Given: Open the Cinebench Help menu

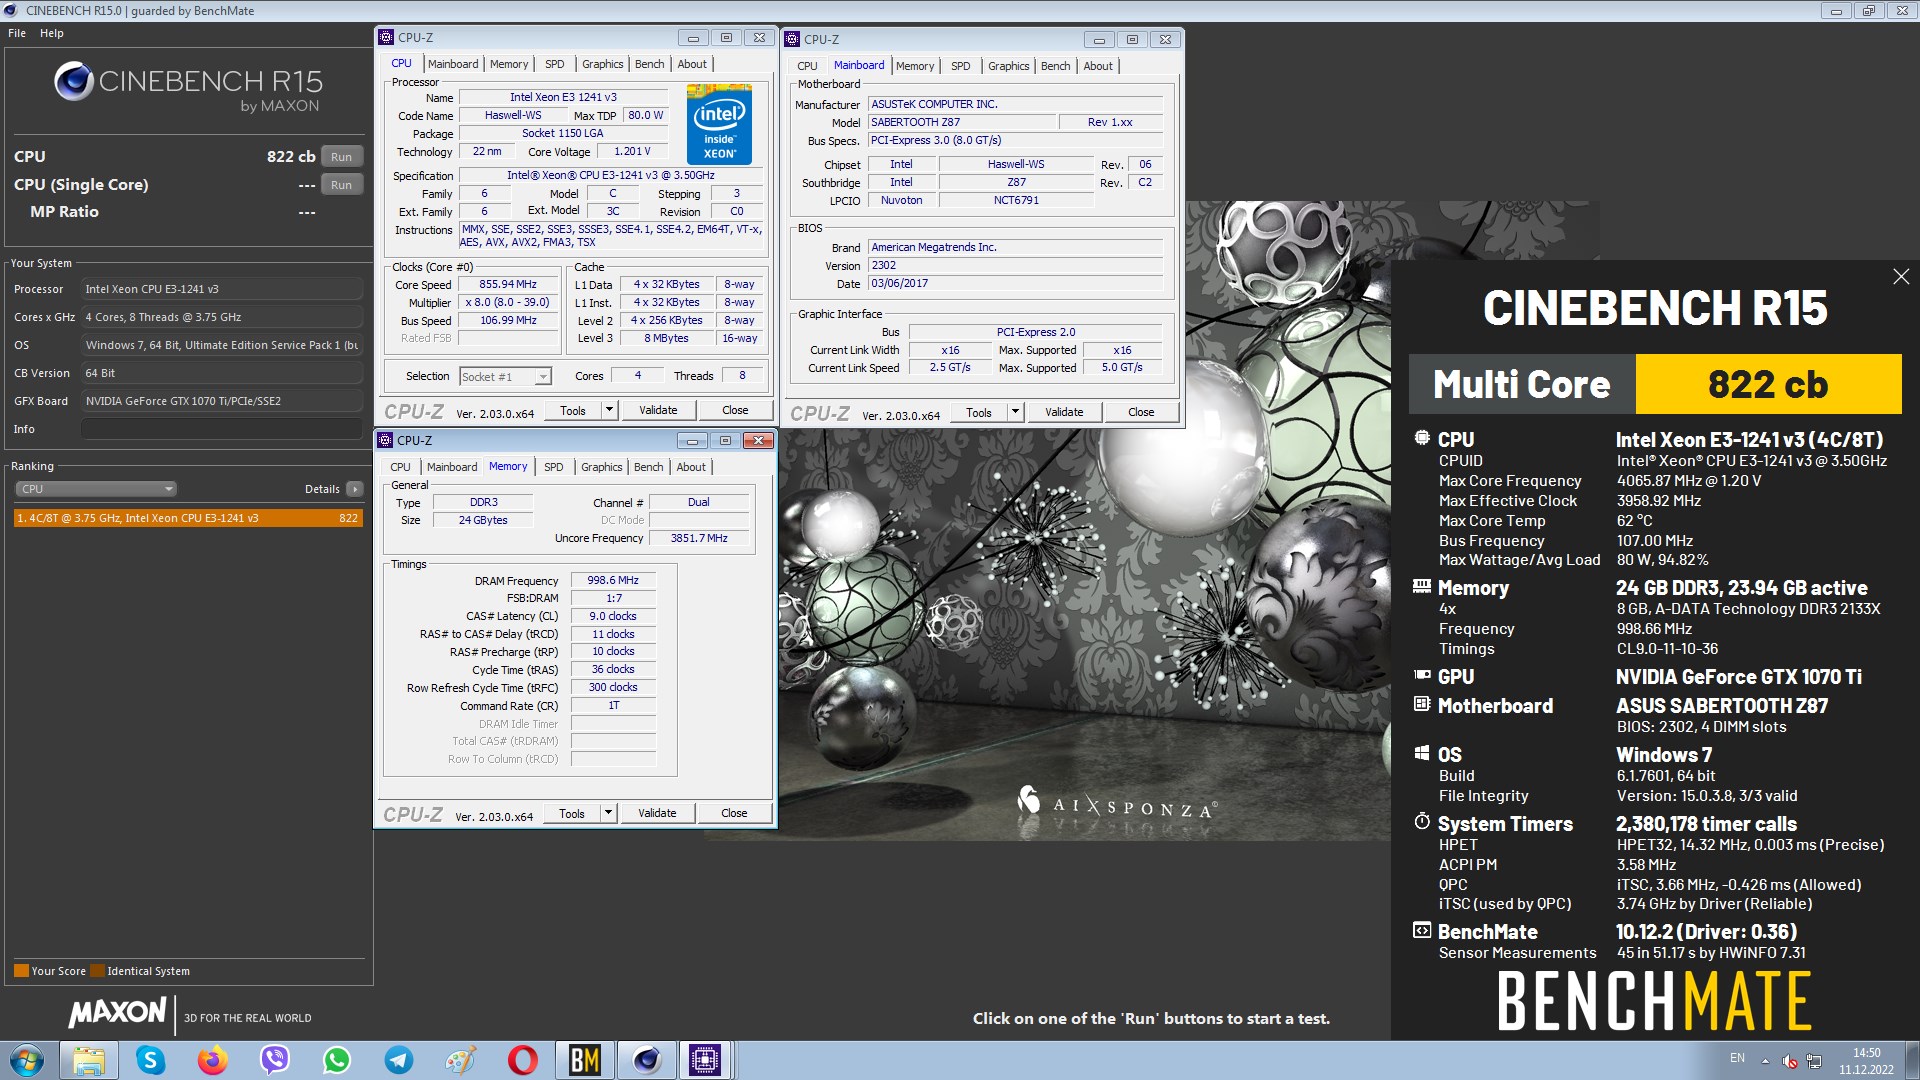Looking at the screenshot, I should tap(52, 33).
